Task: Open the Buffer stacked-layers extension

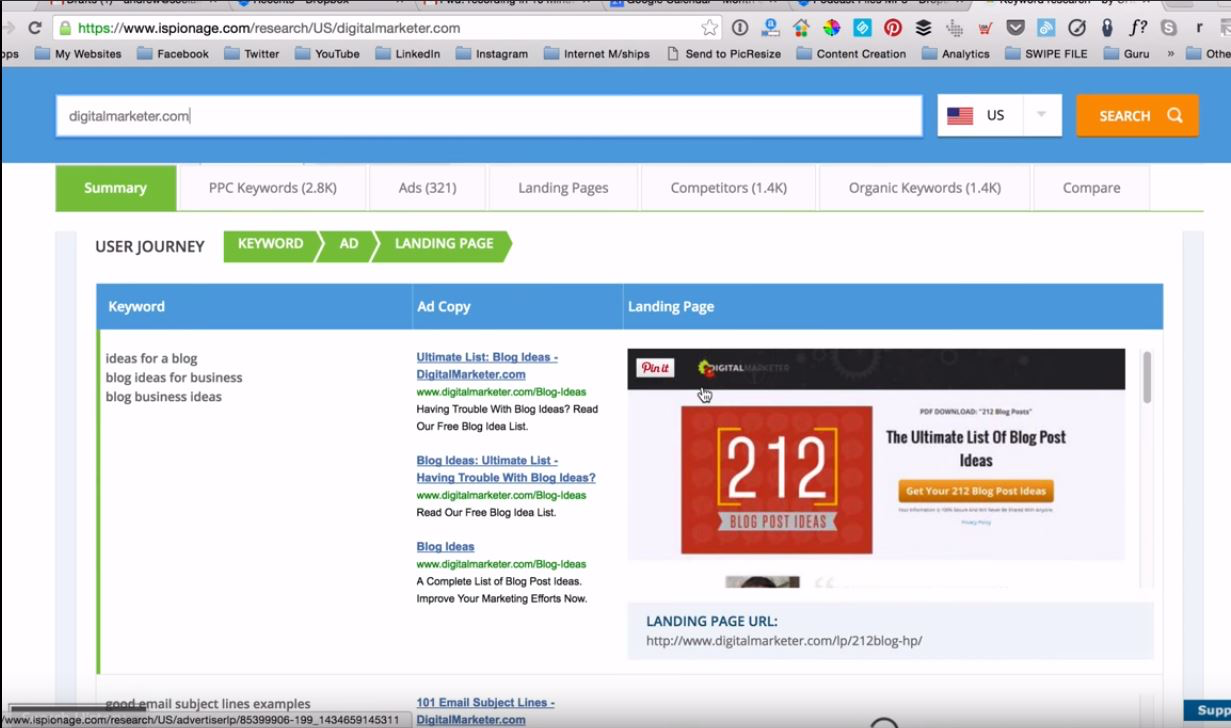Action: (923, 28)
